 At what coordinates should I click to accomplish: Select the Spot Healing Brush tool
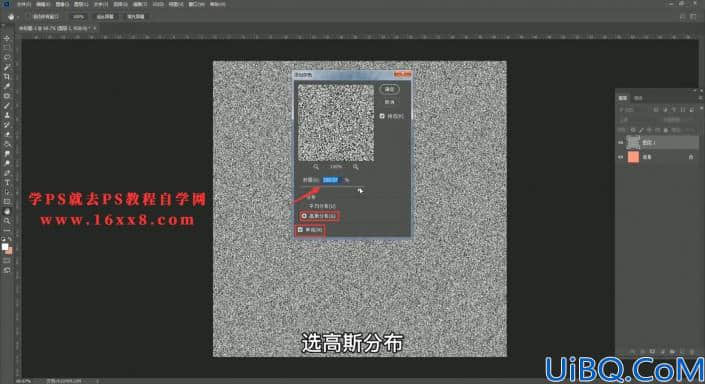click(7, 96)
